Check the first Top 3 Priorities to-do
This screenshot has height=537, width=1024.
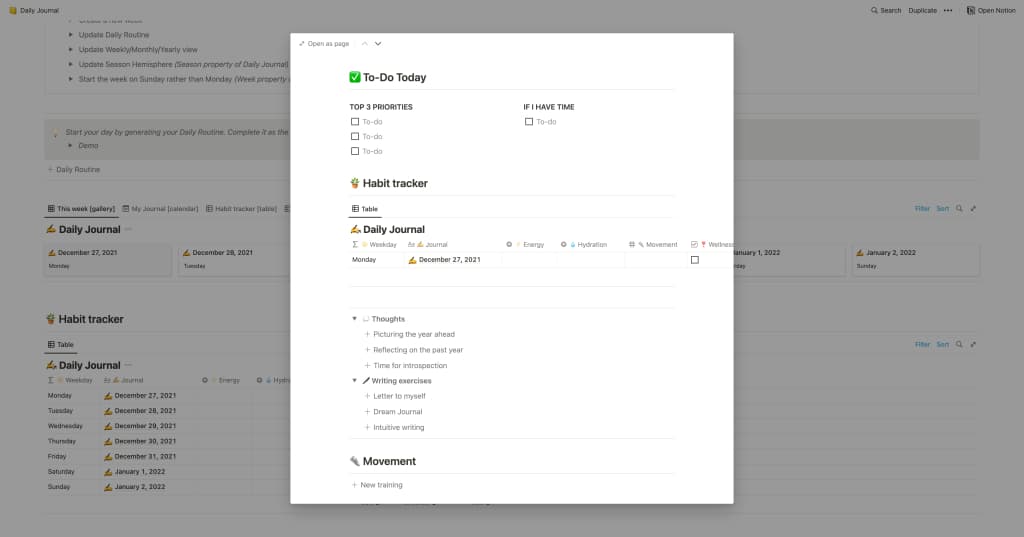(355, 122)
